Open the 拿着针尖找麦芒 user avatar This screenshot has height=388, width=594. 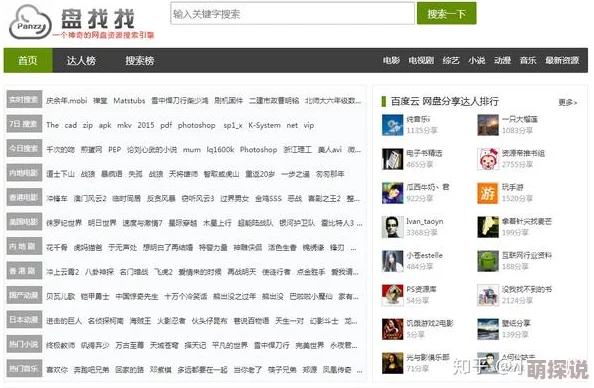point(488,227)
